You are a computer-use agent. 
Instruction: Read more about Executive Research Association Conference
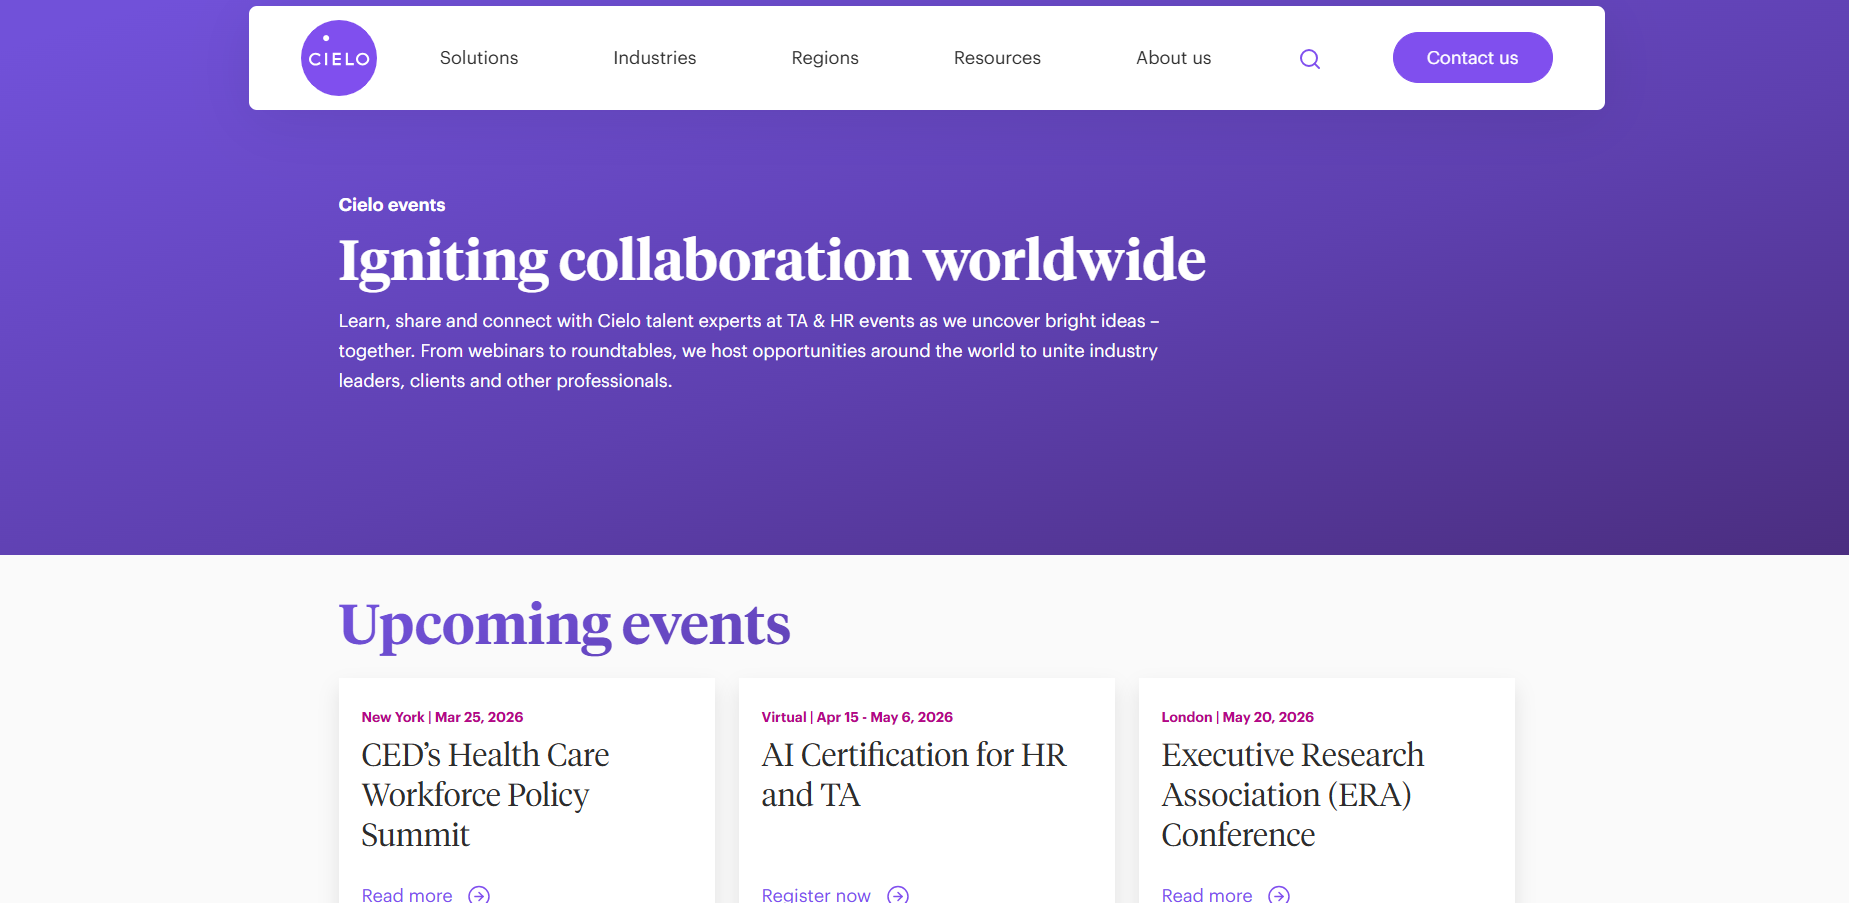[1207, 894]
